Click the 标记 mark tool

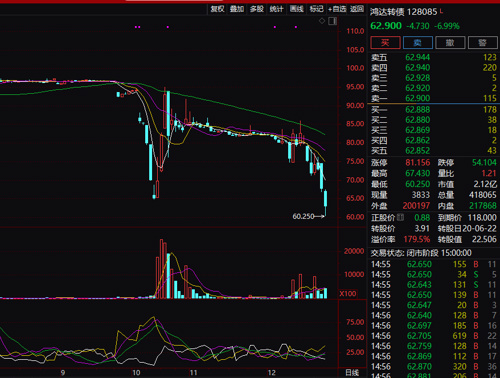tap(316, 9)
